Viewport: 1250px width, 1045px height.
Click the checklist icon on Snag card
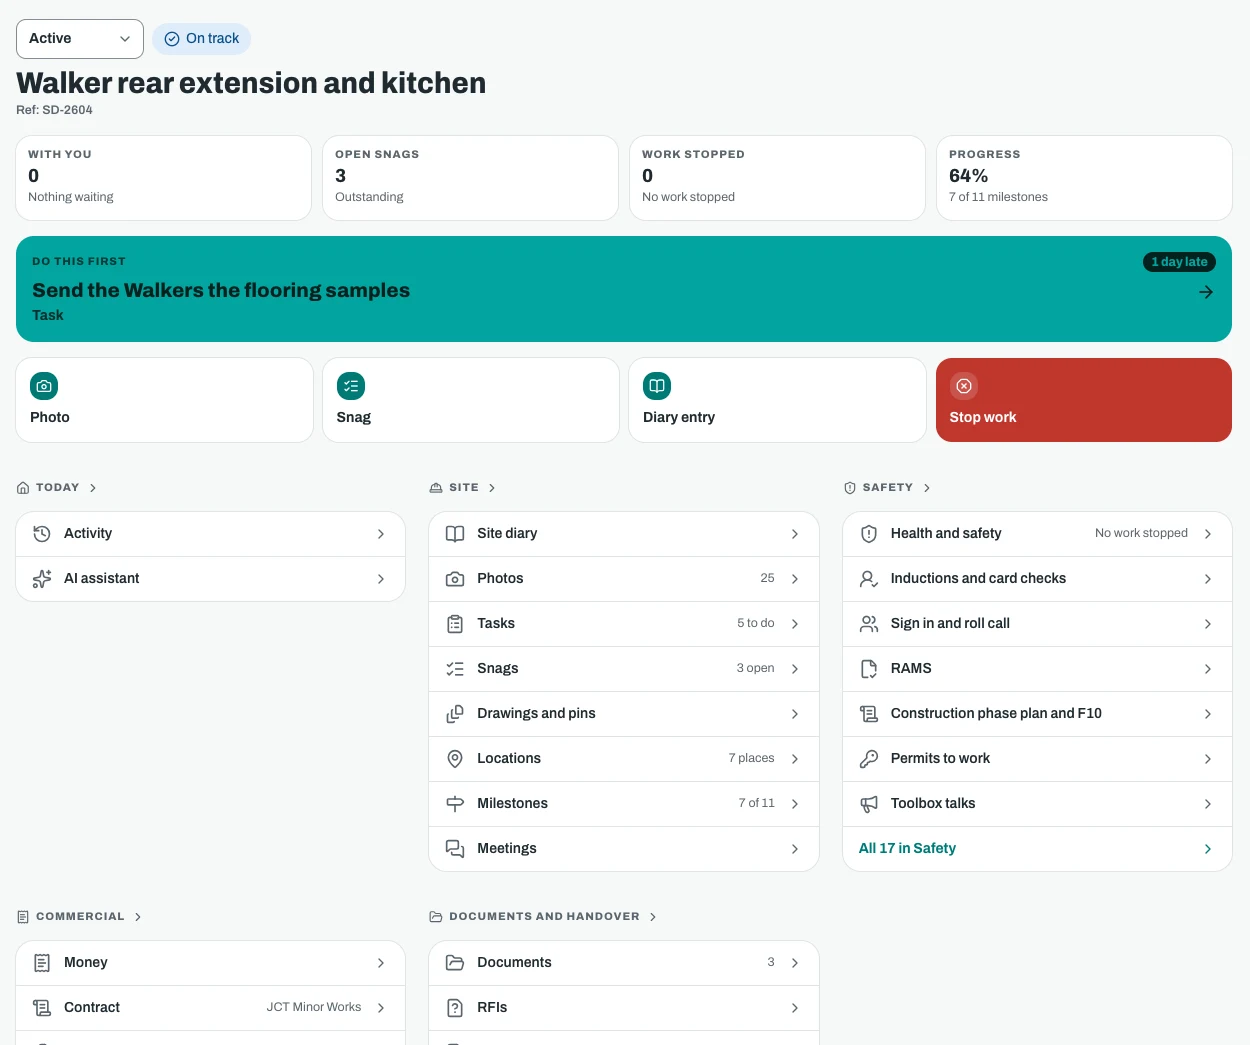(351, 386)
